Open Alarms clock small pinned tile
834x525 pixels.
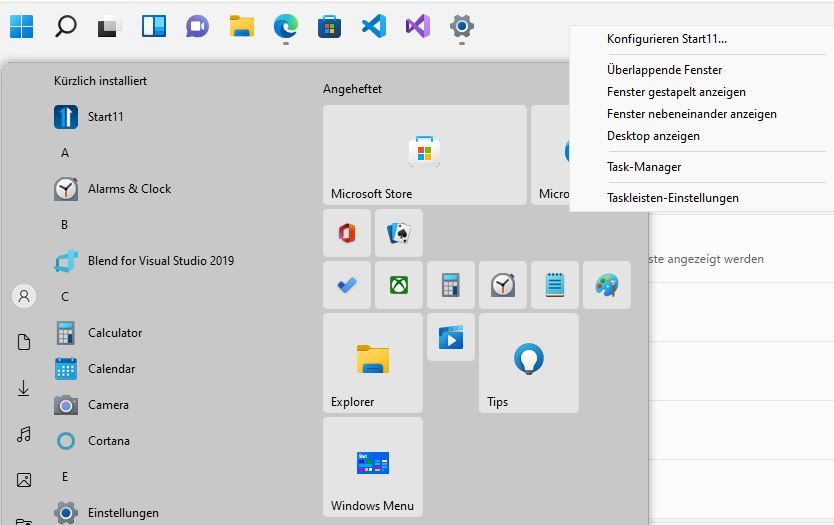click(503, 285)
